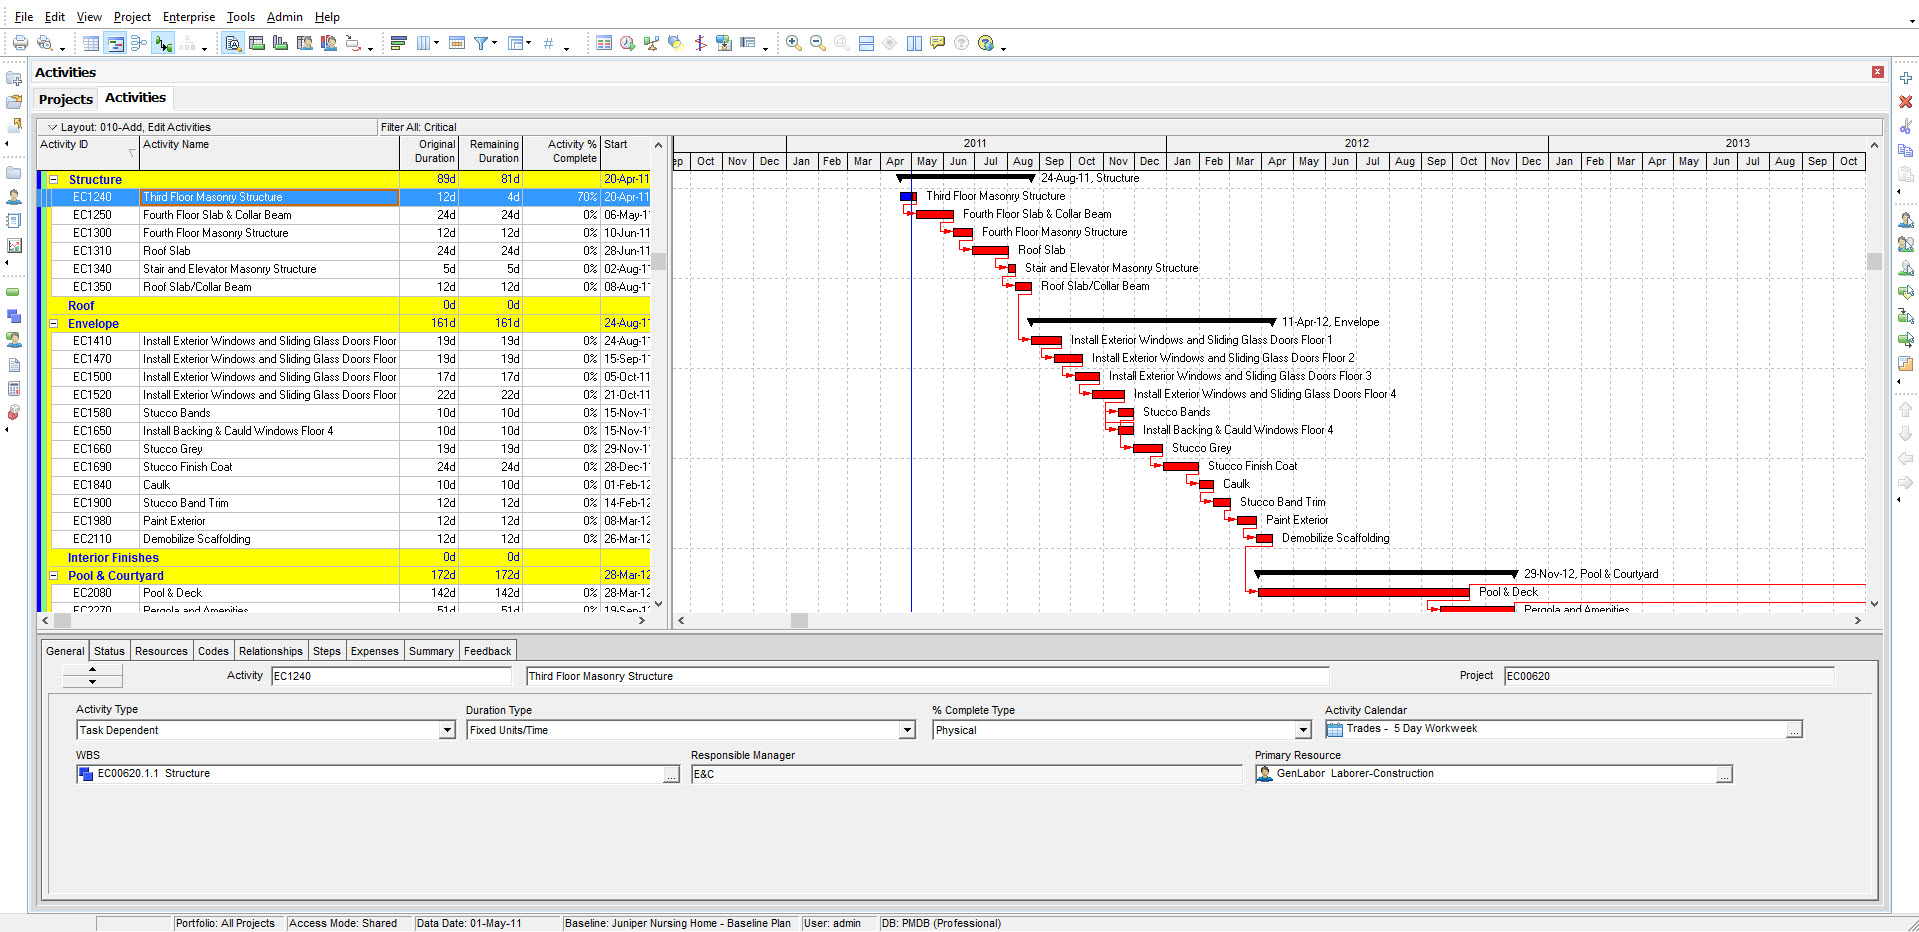Open the Columns dropdown arrow in toolbar

point(436,43)
